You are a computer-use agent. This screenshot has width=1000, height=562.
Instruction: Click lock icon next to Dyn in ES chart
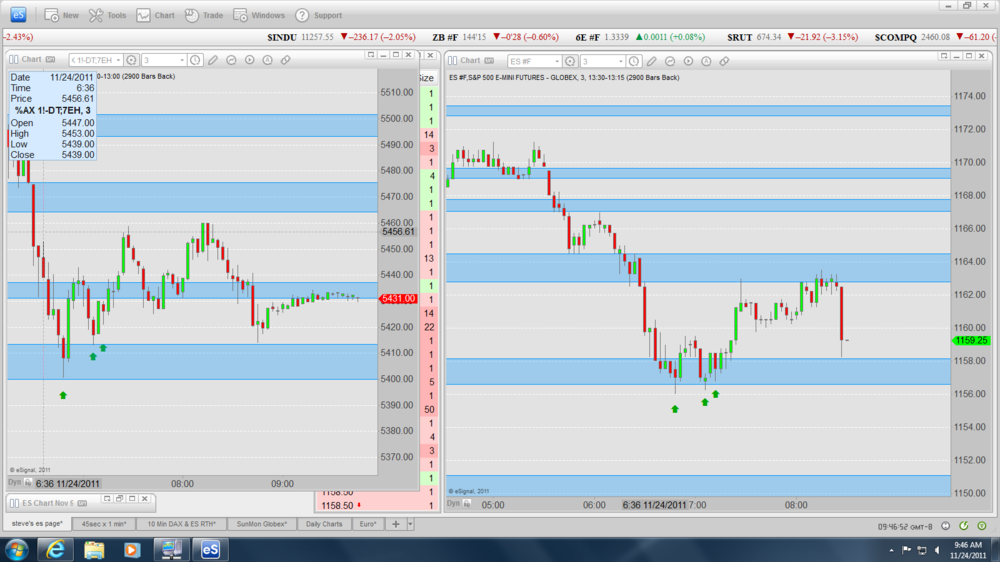click(467, 504)
